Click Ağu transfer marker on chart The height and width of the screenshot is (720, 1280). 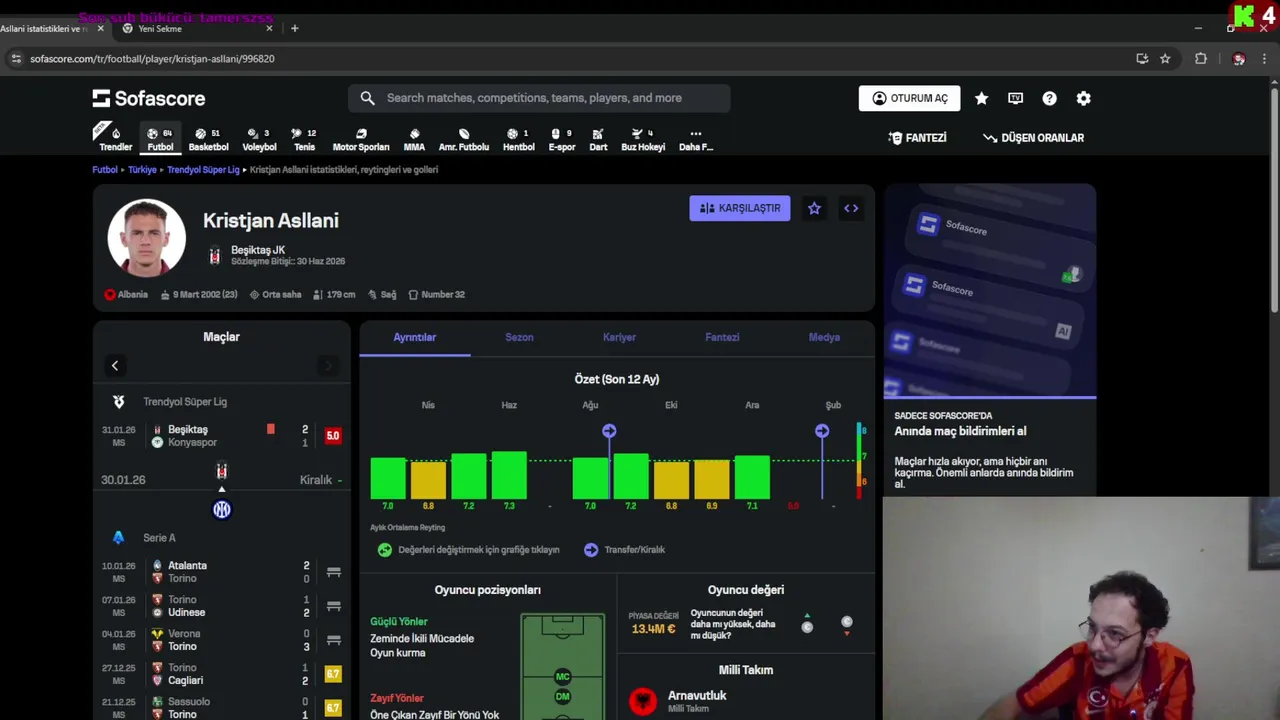tap(609, 431)
